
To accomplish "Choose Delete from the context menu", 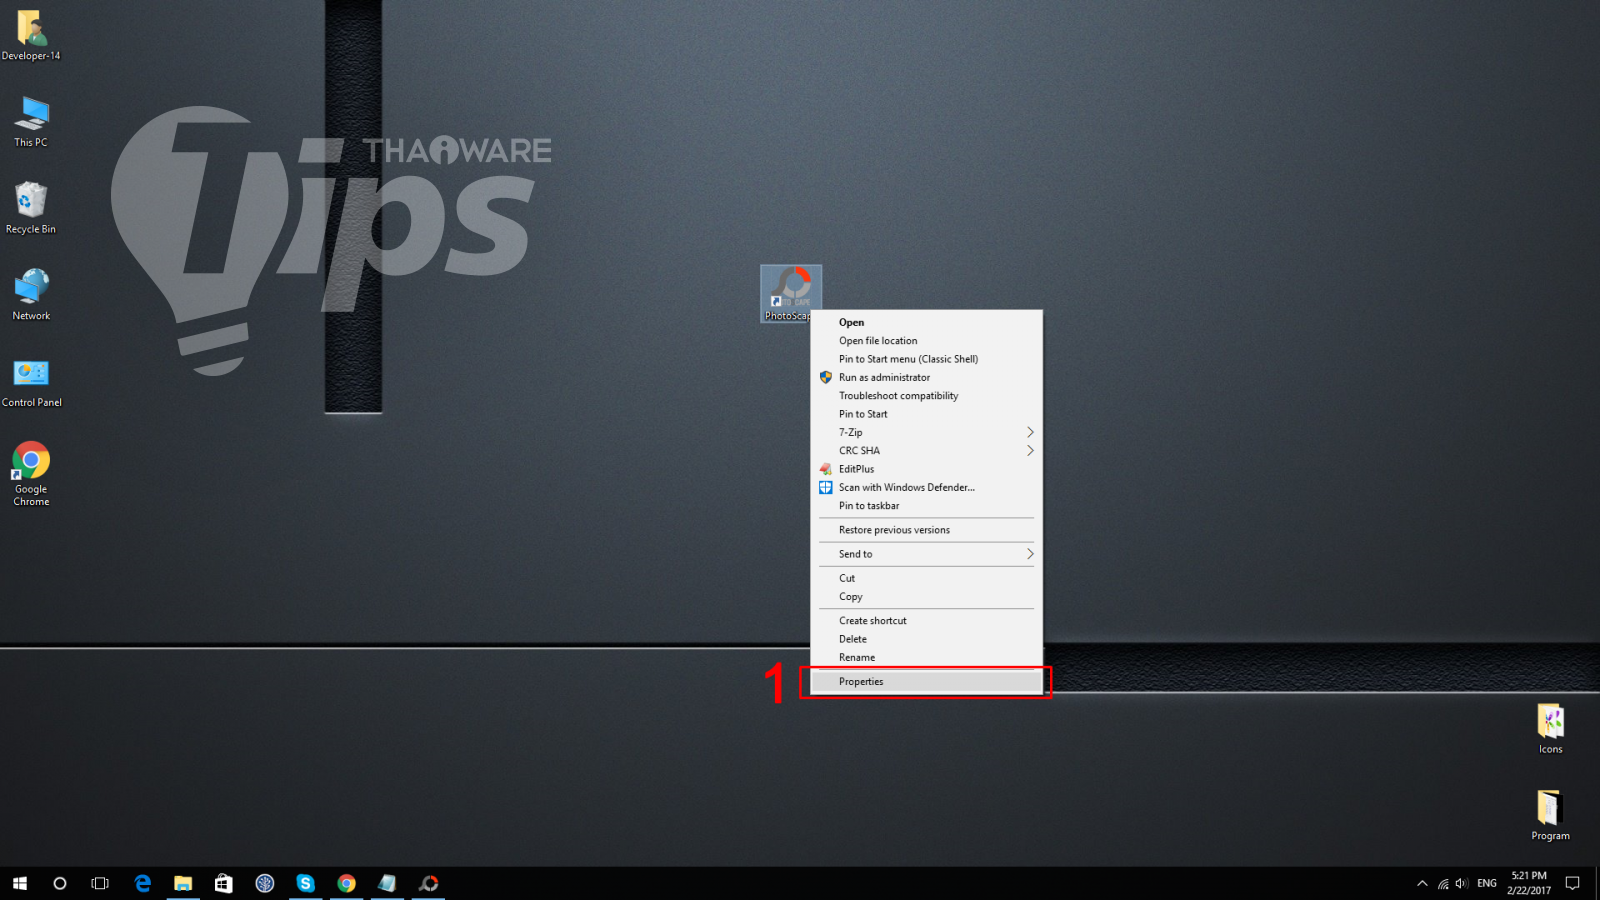I will pyautogui.click(x=926, y=639).
